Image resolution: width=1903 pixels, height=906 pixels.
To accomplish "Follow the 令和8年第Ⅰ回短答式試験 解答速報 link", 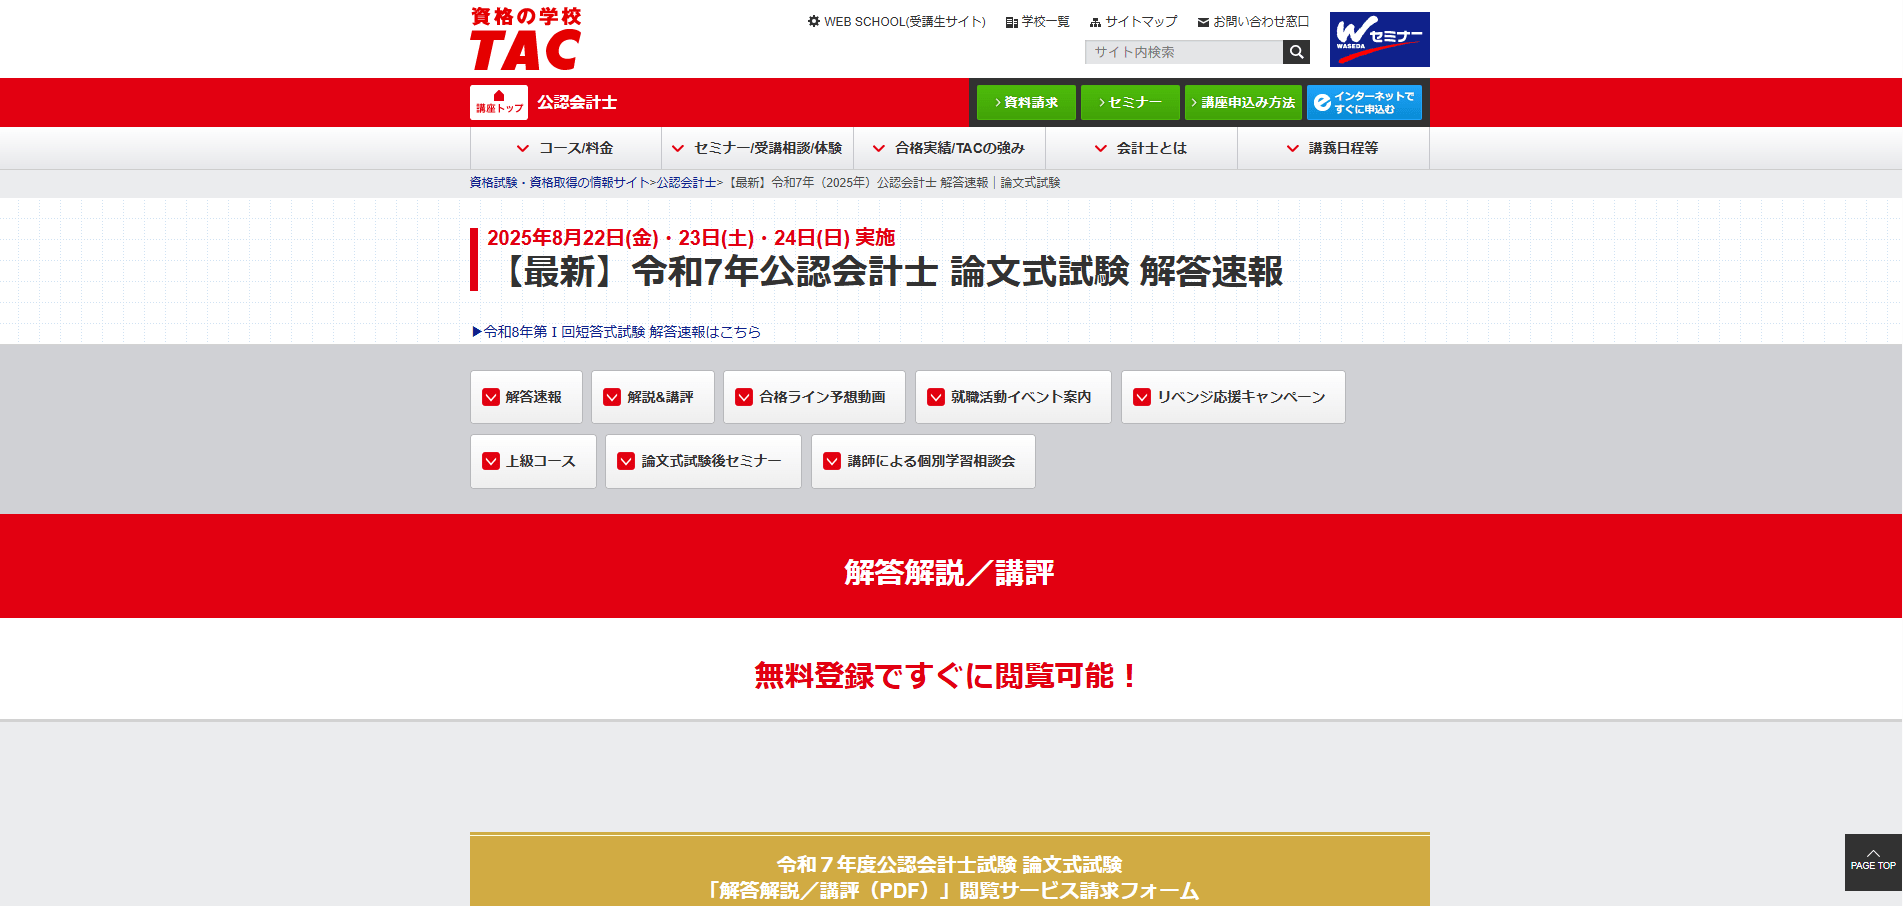I will pos(617,332).
